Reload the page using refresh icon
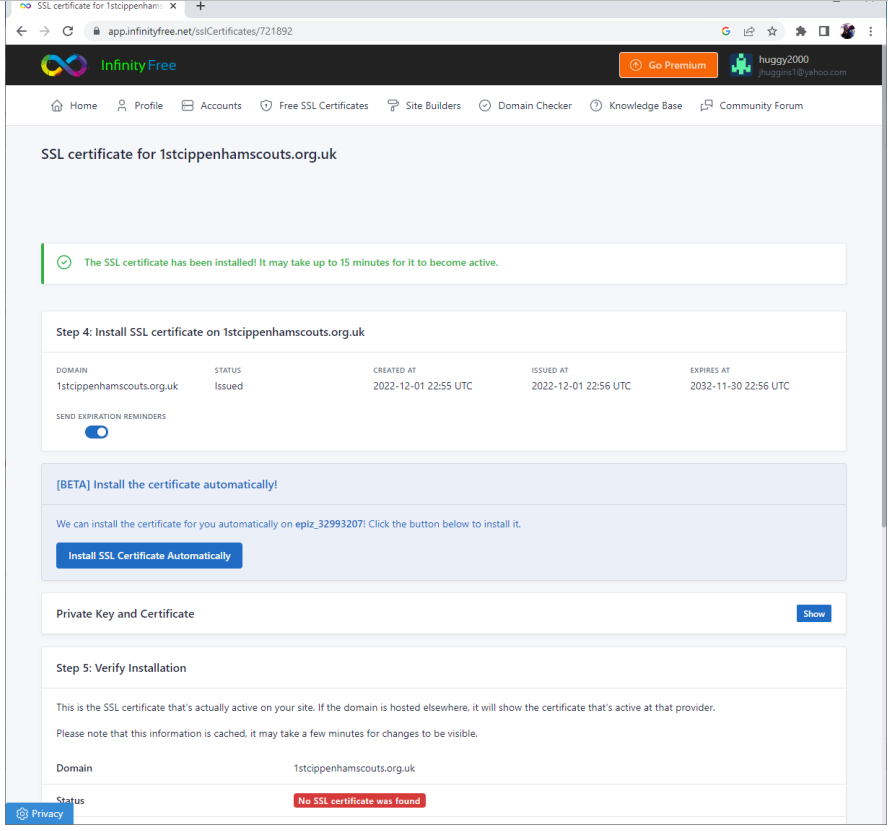This screenshot has height=831, width=888. pyautogui.click(x=68, y=31)
